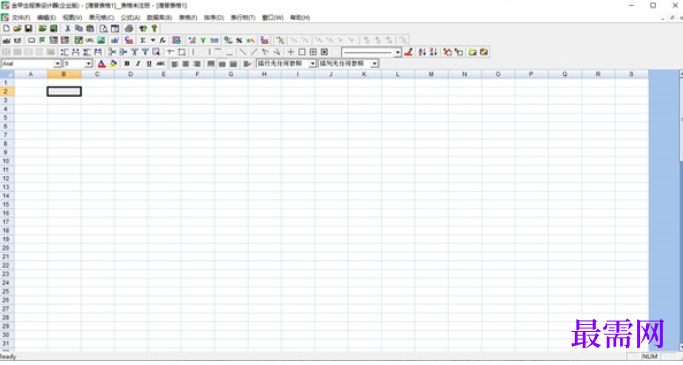This screenshot has height=365, width=683.
Task: Copy the selected cells
Action: (x=79, y=29)
